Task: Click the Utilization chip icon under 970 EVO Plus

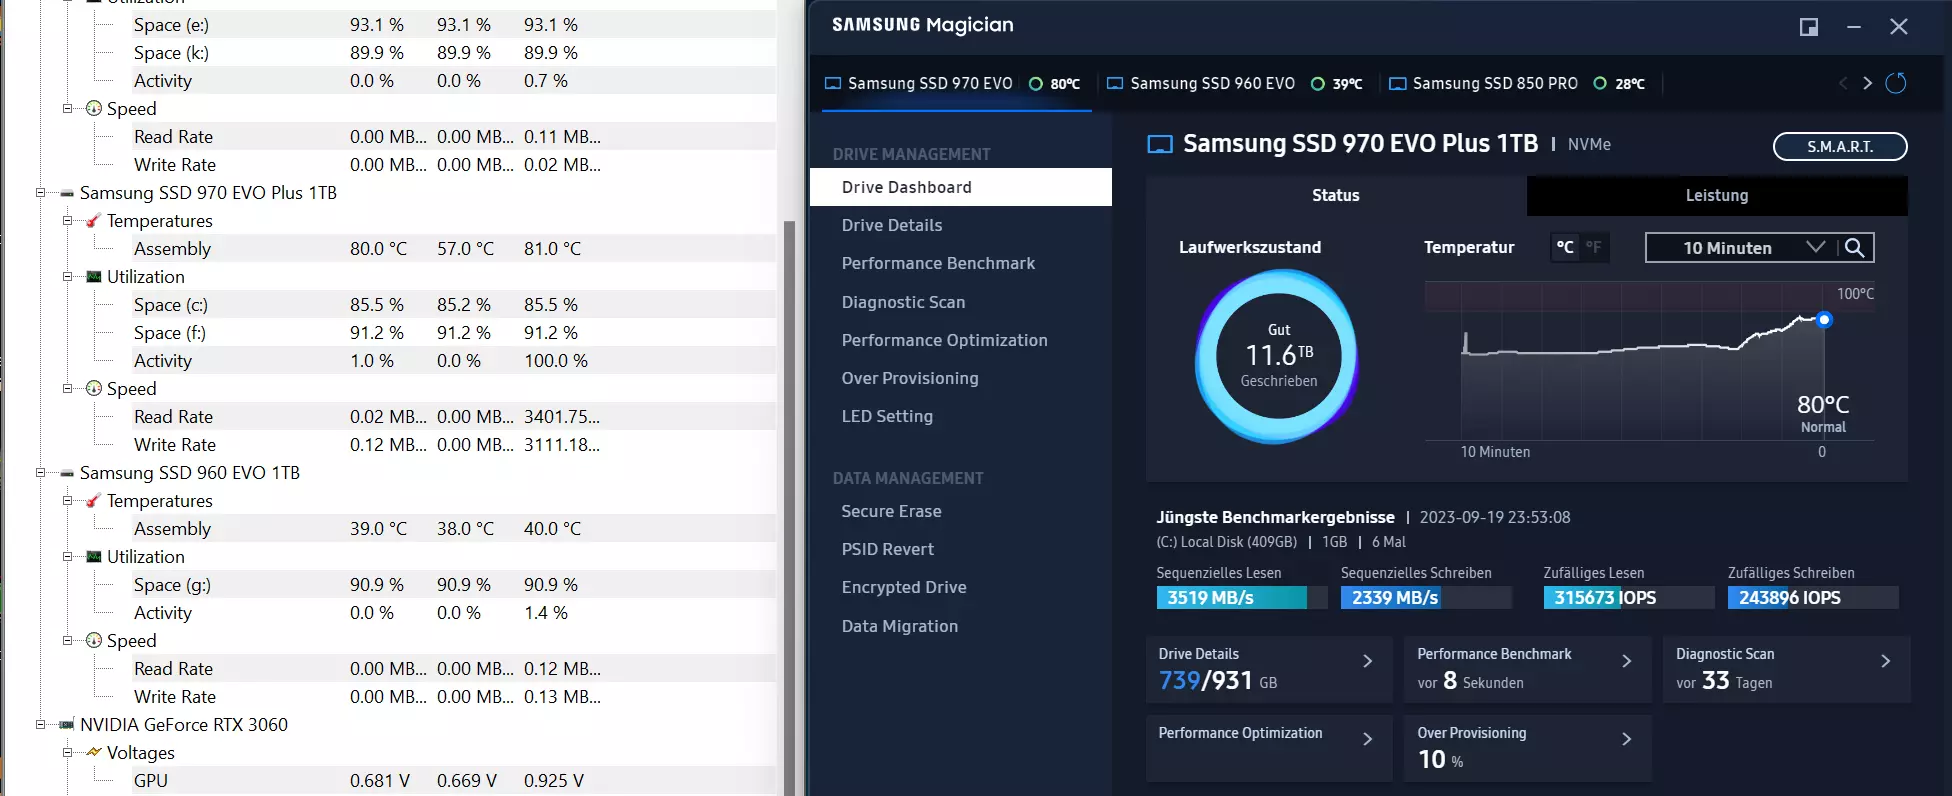Action: pos(93,277)
